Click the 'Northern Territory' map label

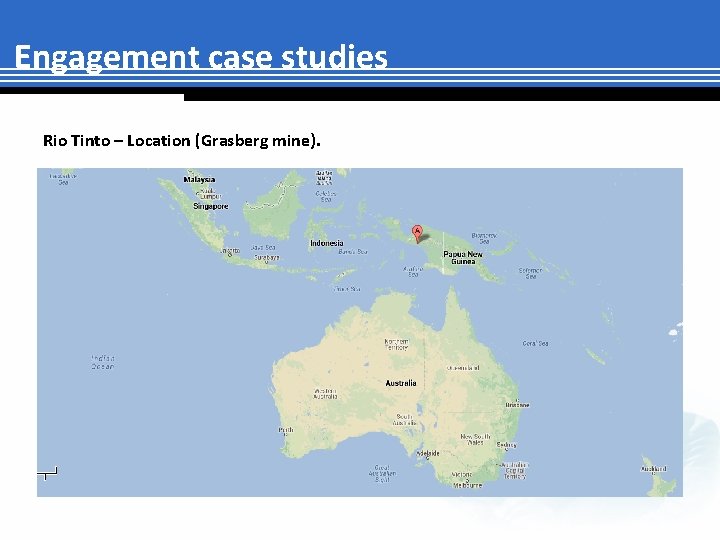pyautogui.click(x=396, y=344)
